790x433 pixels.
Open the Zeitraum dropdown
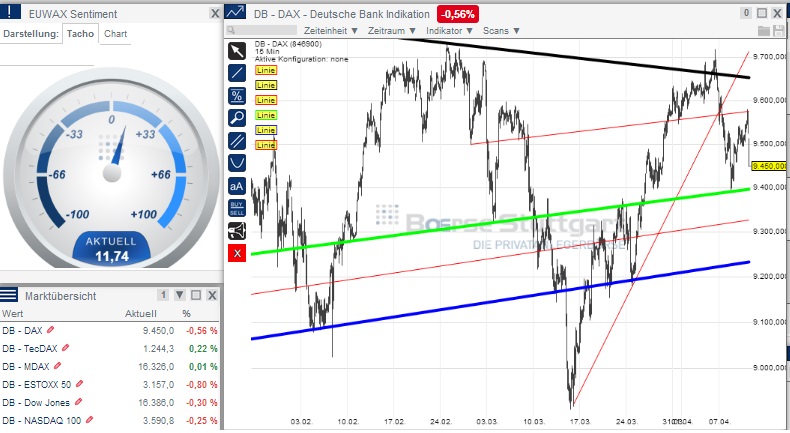(391, 31)
